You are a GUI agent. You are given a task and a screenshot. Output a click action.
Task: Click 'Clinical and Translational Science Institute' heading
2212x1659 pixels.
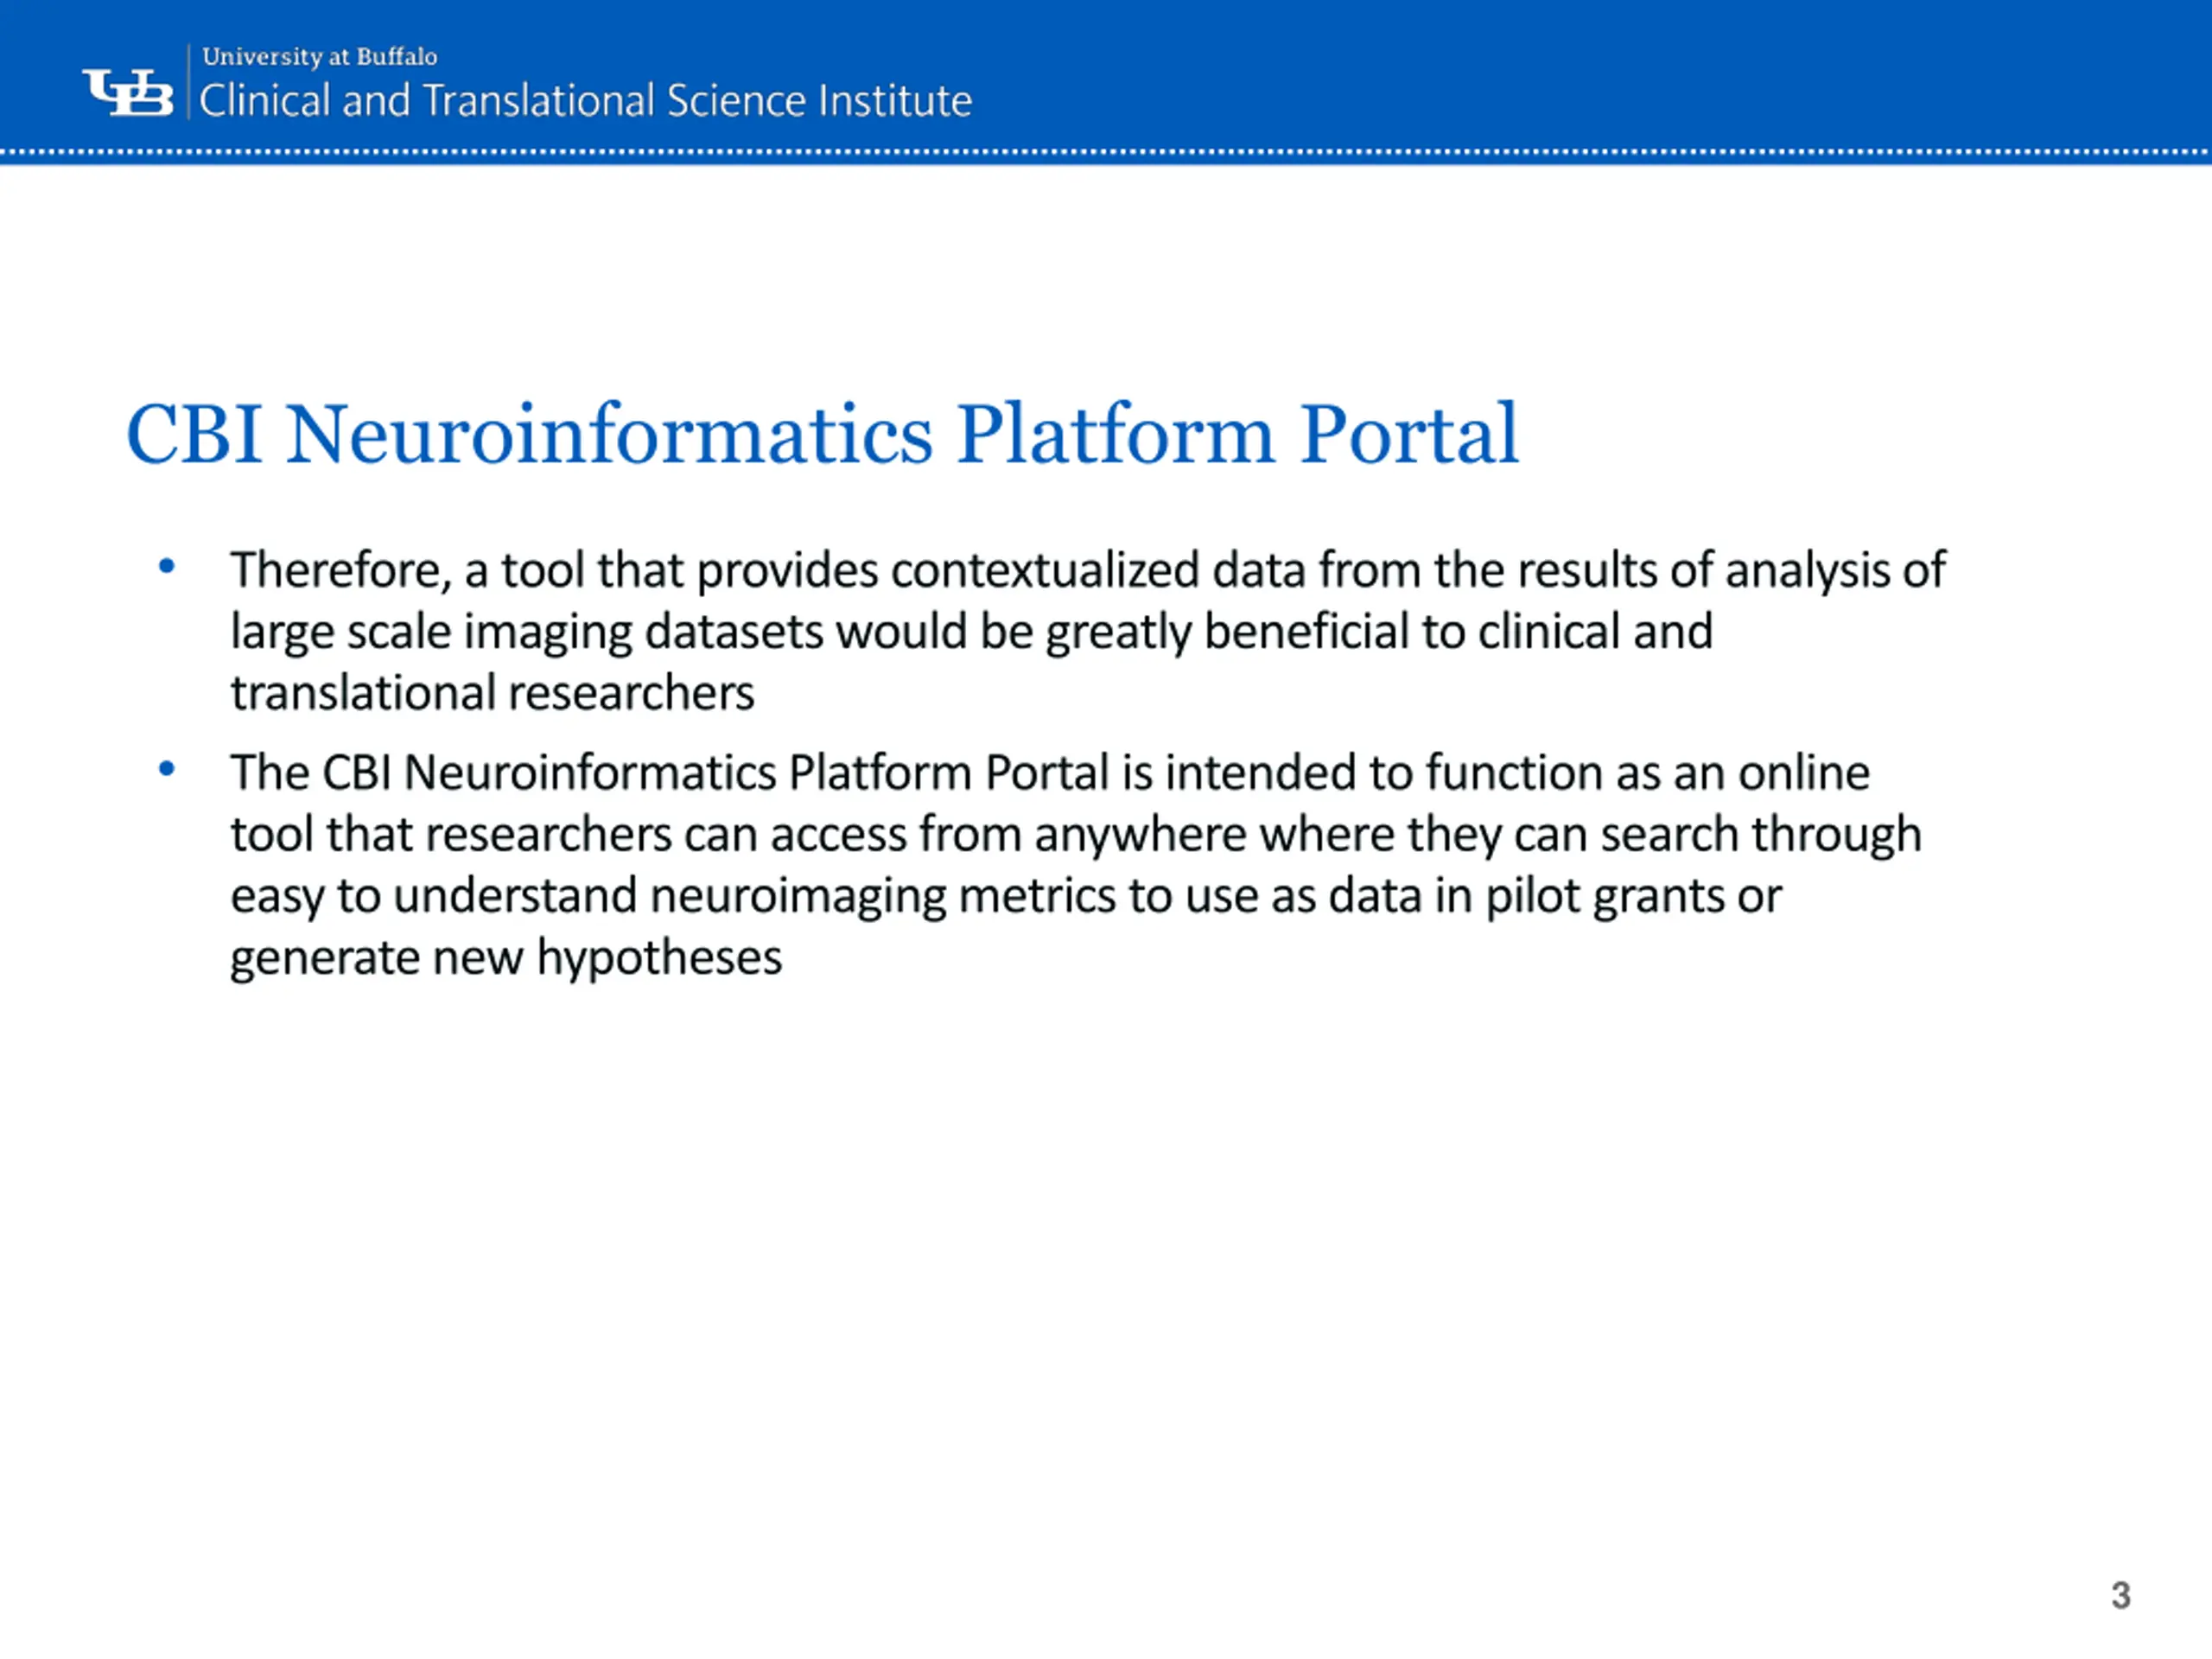tap(585, 101)
